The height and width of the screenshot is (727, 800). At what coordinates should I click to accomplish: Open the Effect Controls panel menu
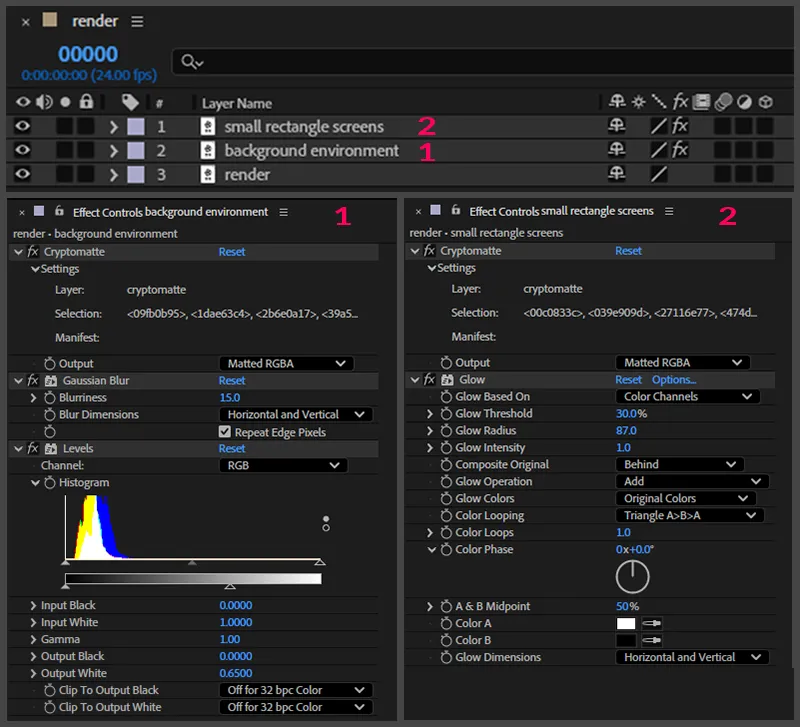tap(284, 211)
